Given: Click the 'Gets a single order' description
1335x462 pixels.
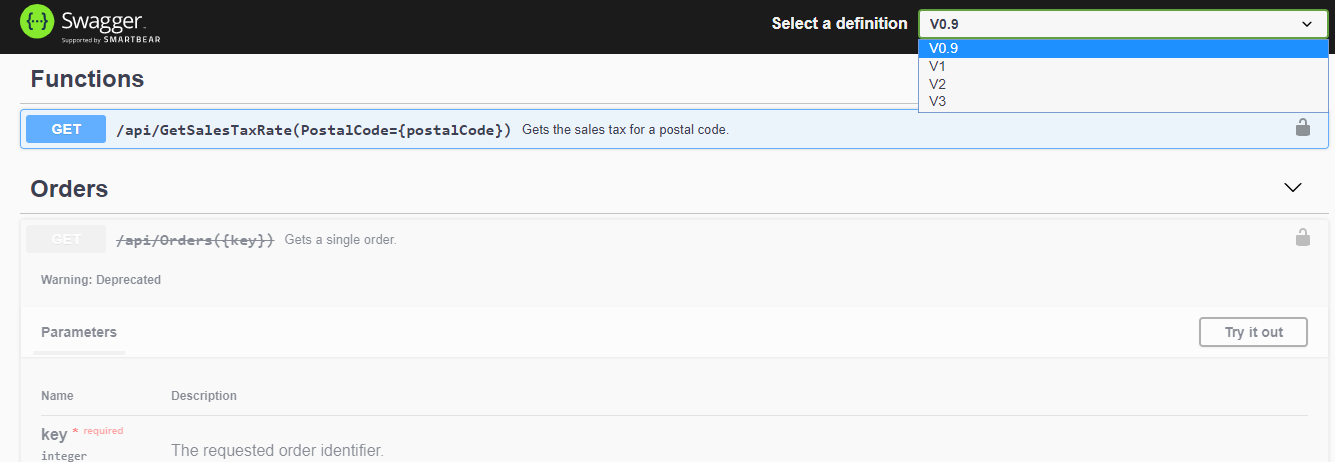Looking at the screenshot, I should (x=341, y=240).
